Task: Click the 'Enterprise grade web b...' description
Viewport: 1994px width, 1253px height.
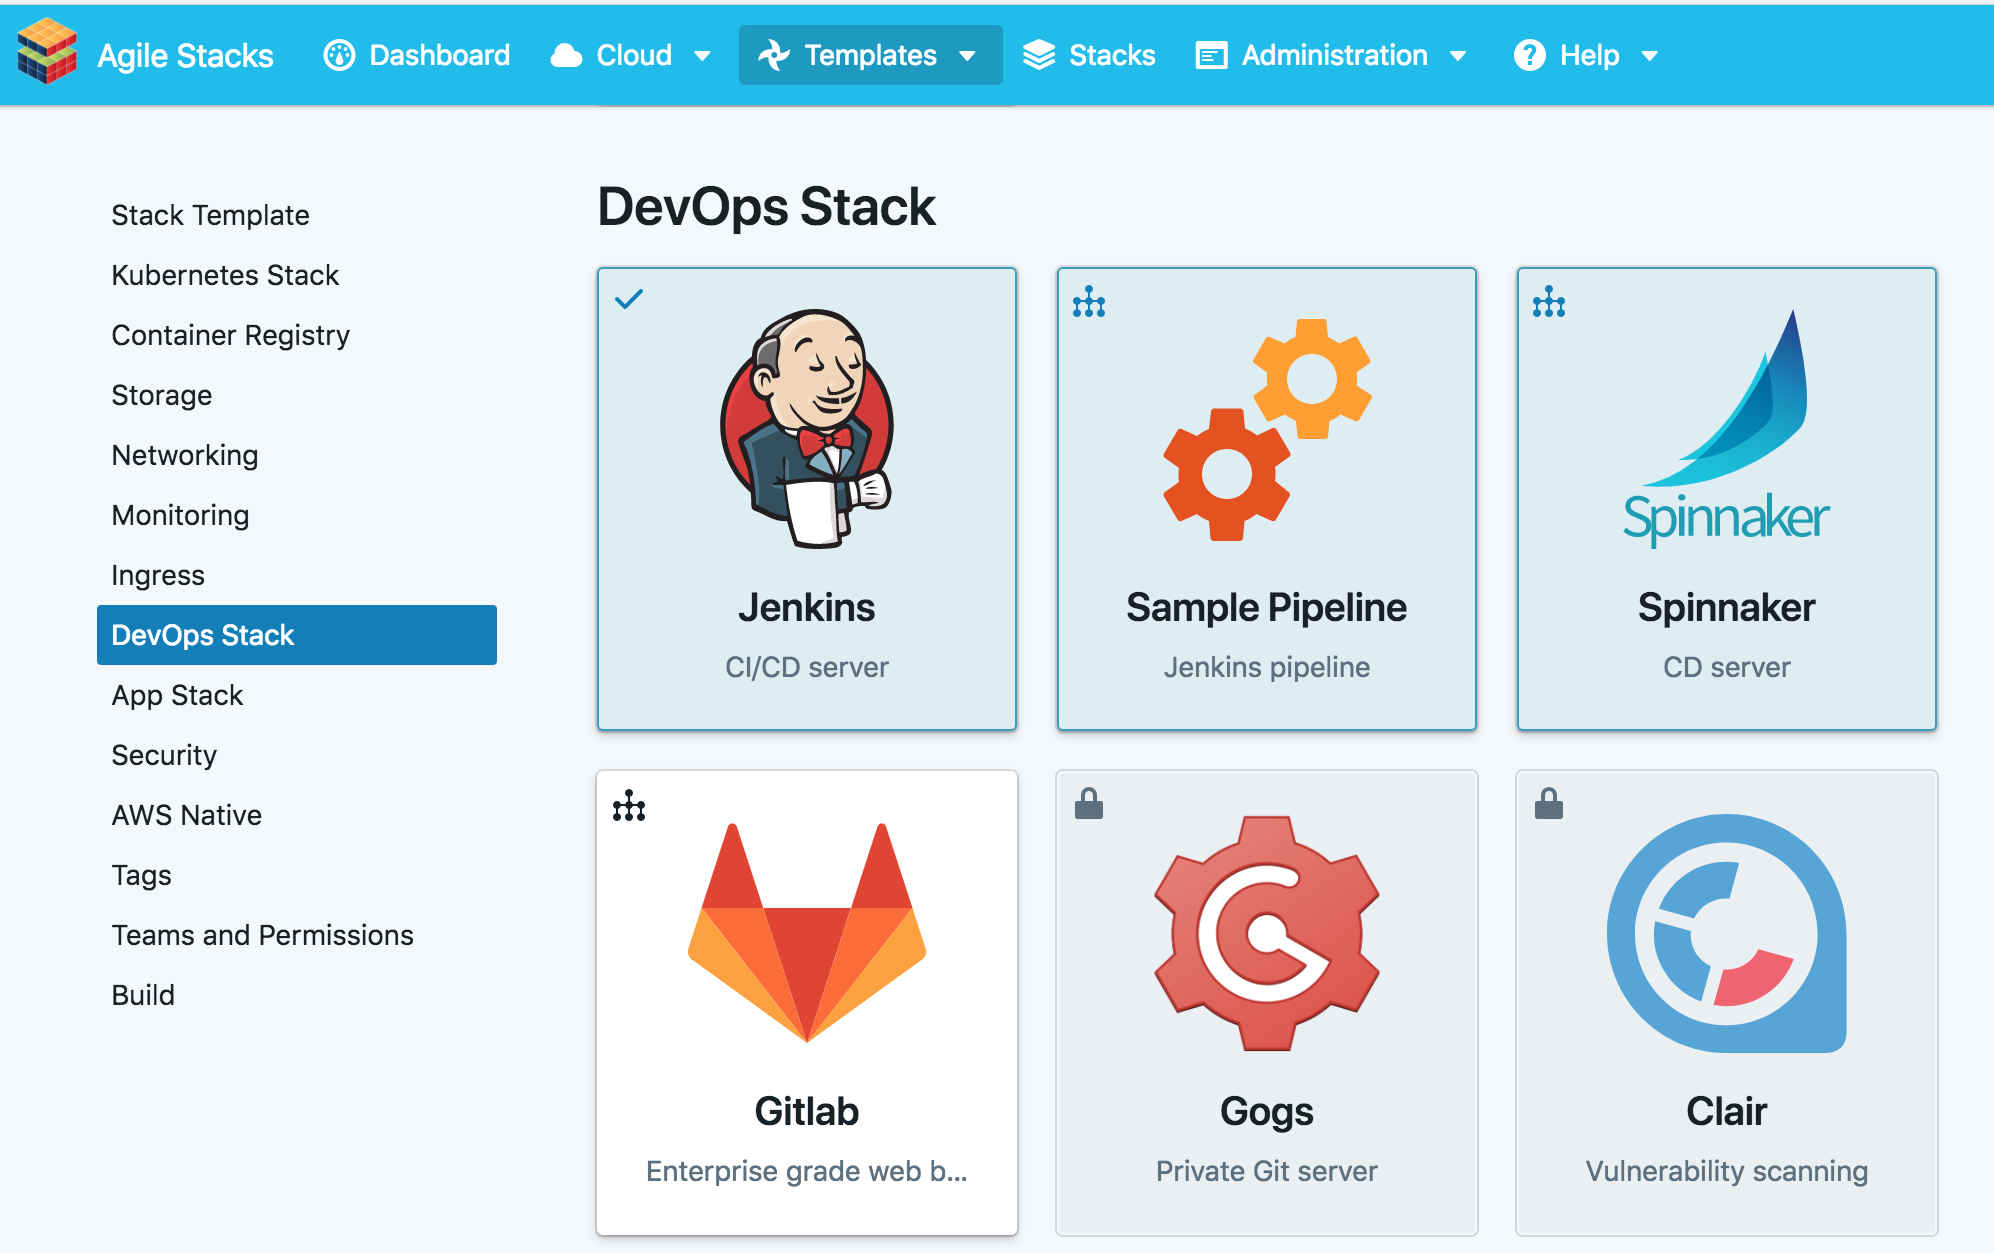Action: [807, 1171]
